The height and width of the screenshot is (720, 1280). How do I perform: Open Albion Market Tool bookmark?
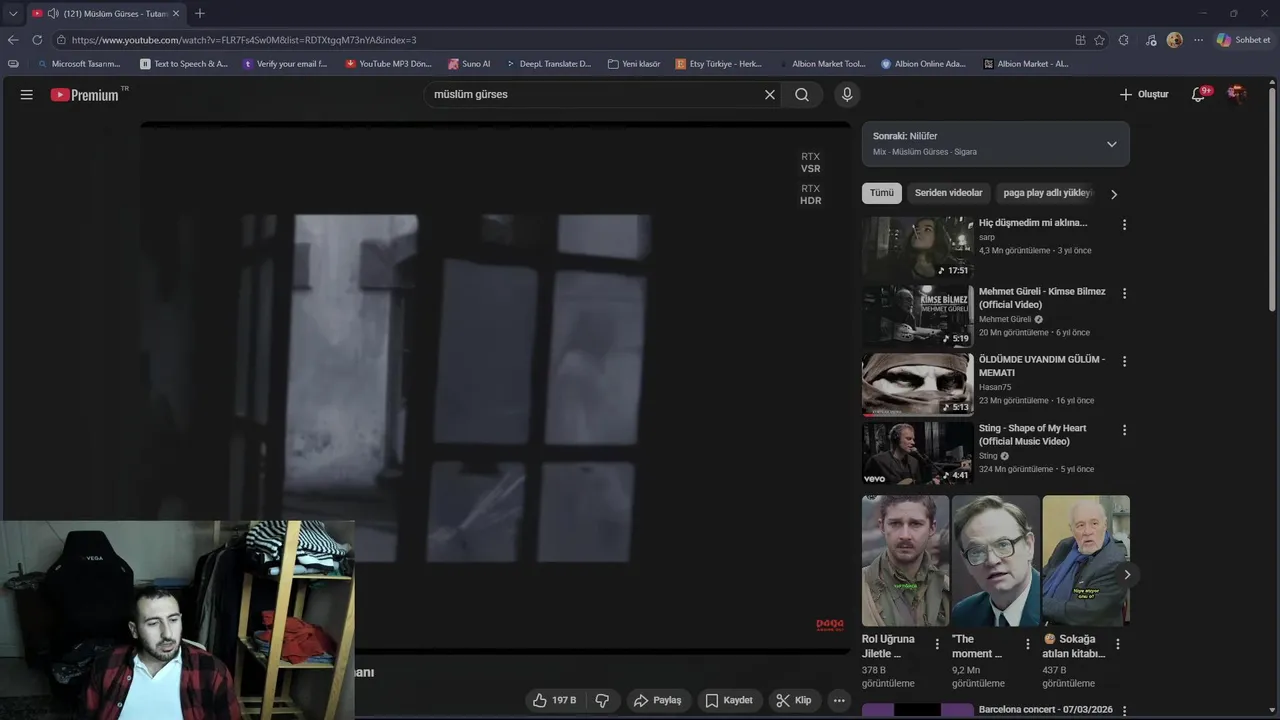click(822, 63)
